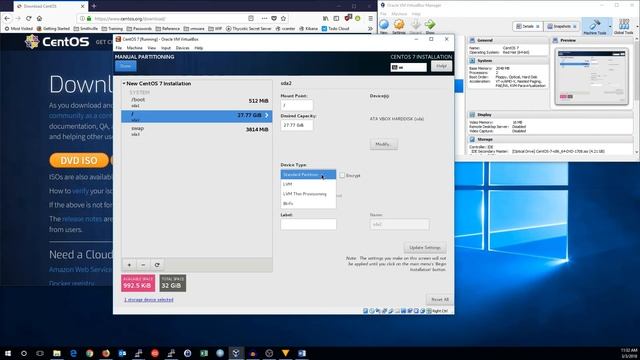The height and width of the screenshot is (360, 640).
Task: Click the Discard arrow in VirtualBox Manager
Action: coord(416,26)
